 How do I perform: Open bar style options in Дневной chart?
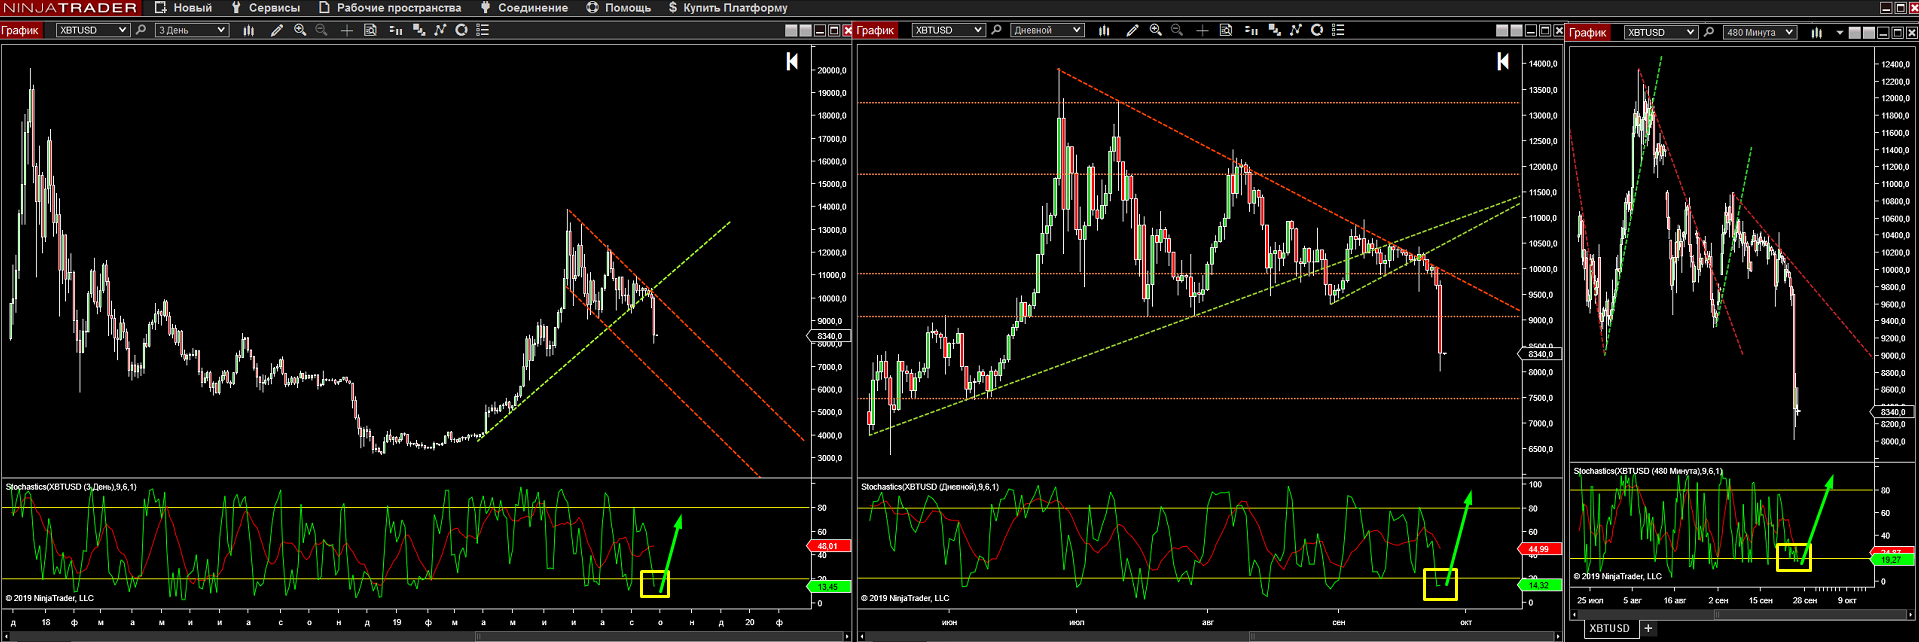click(1104, 30)
